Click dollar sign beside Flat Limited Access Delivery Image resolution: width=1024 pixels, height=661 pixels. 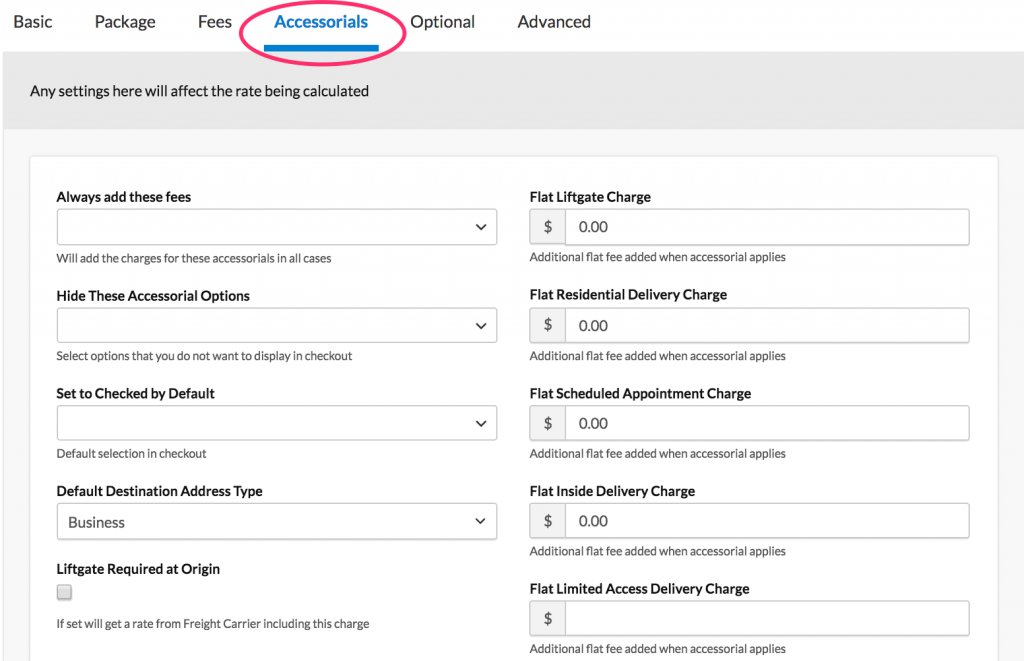click(548, 619)
